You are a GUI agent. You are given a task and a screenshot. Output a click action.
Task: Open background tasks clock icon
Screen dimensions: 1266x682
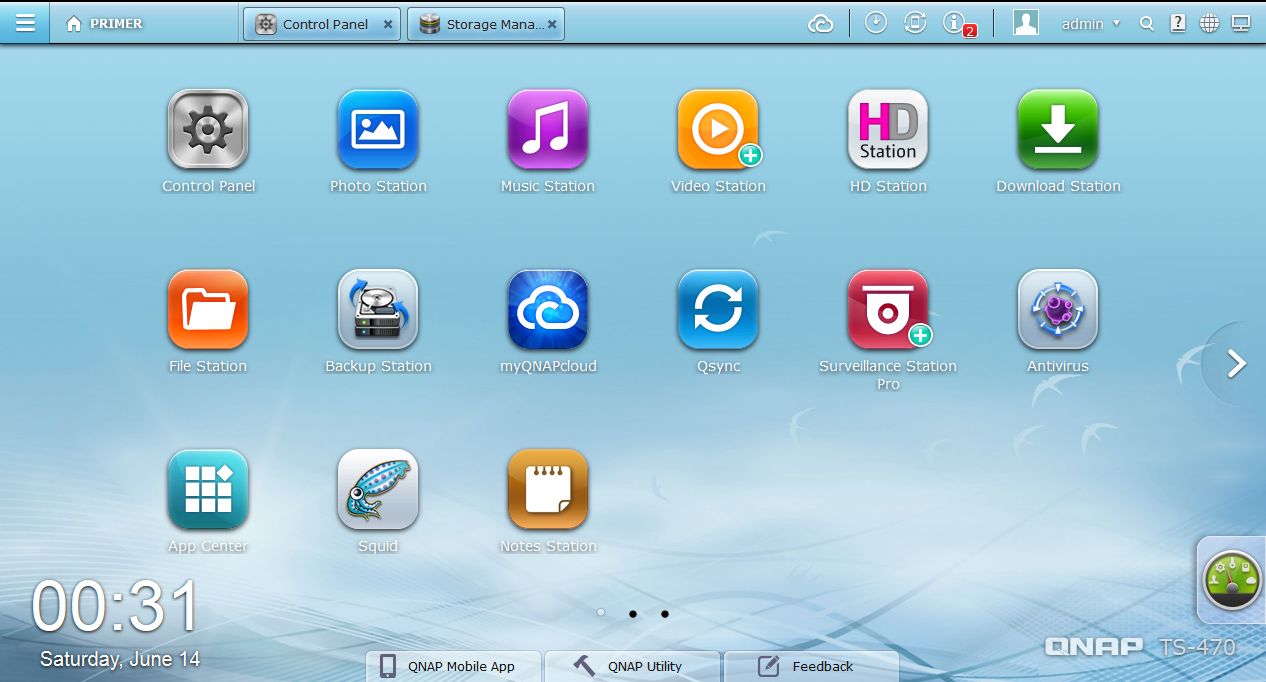[876, 23]
